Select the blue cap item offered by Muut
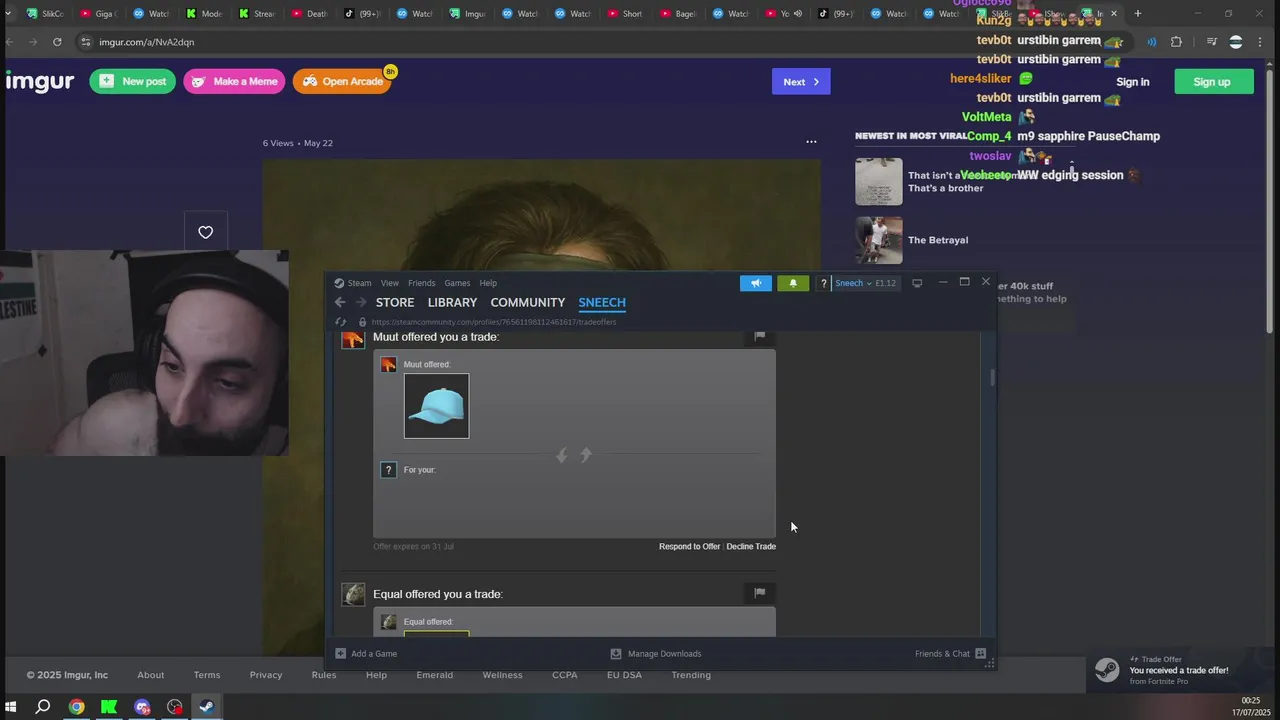The width and height of the screenshot is (1280, 720). click(x=436, y=406)
